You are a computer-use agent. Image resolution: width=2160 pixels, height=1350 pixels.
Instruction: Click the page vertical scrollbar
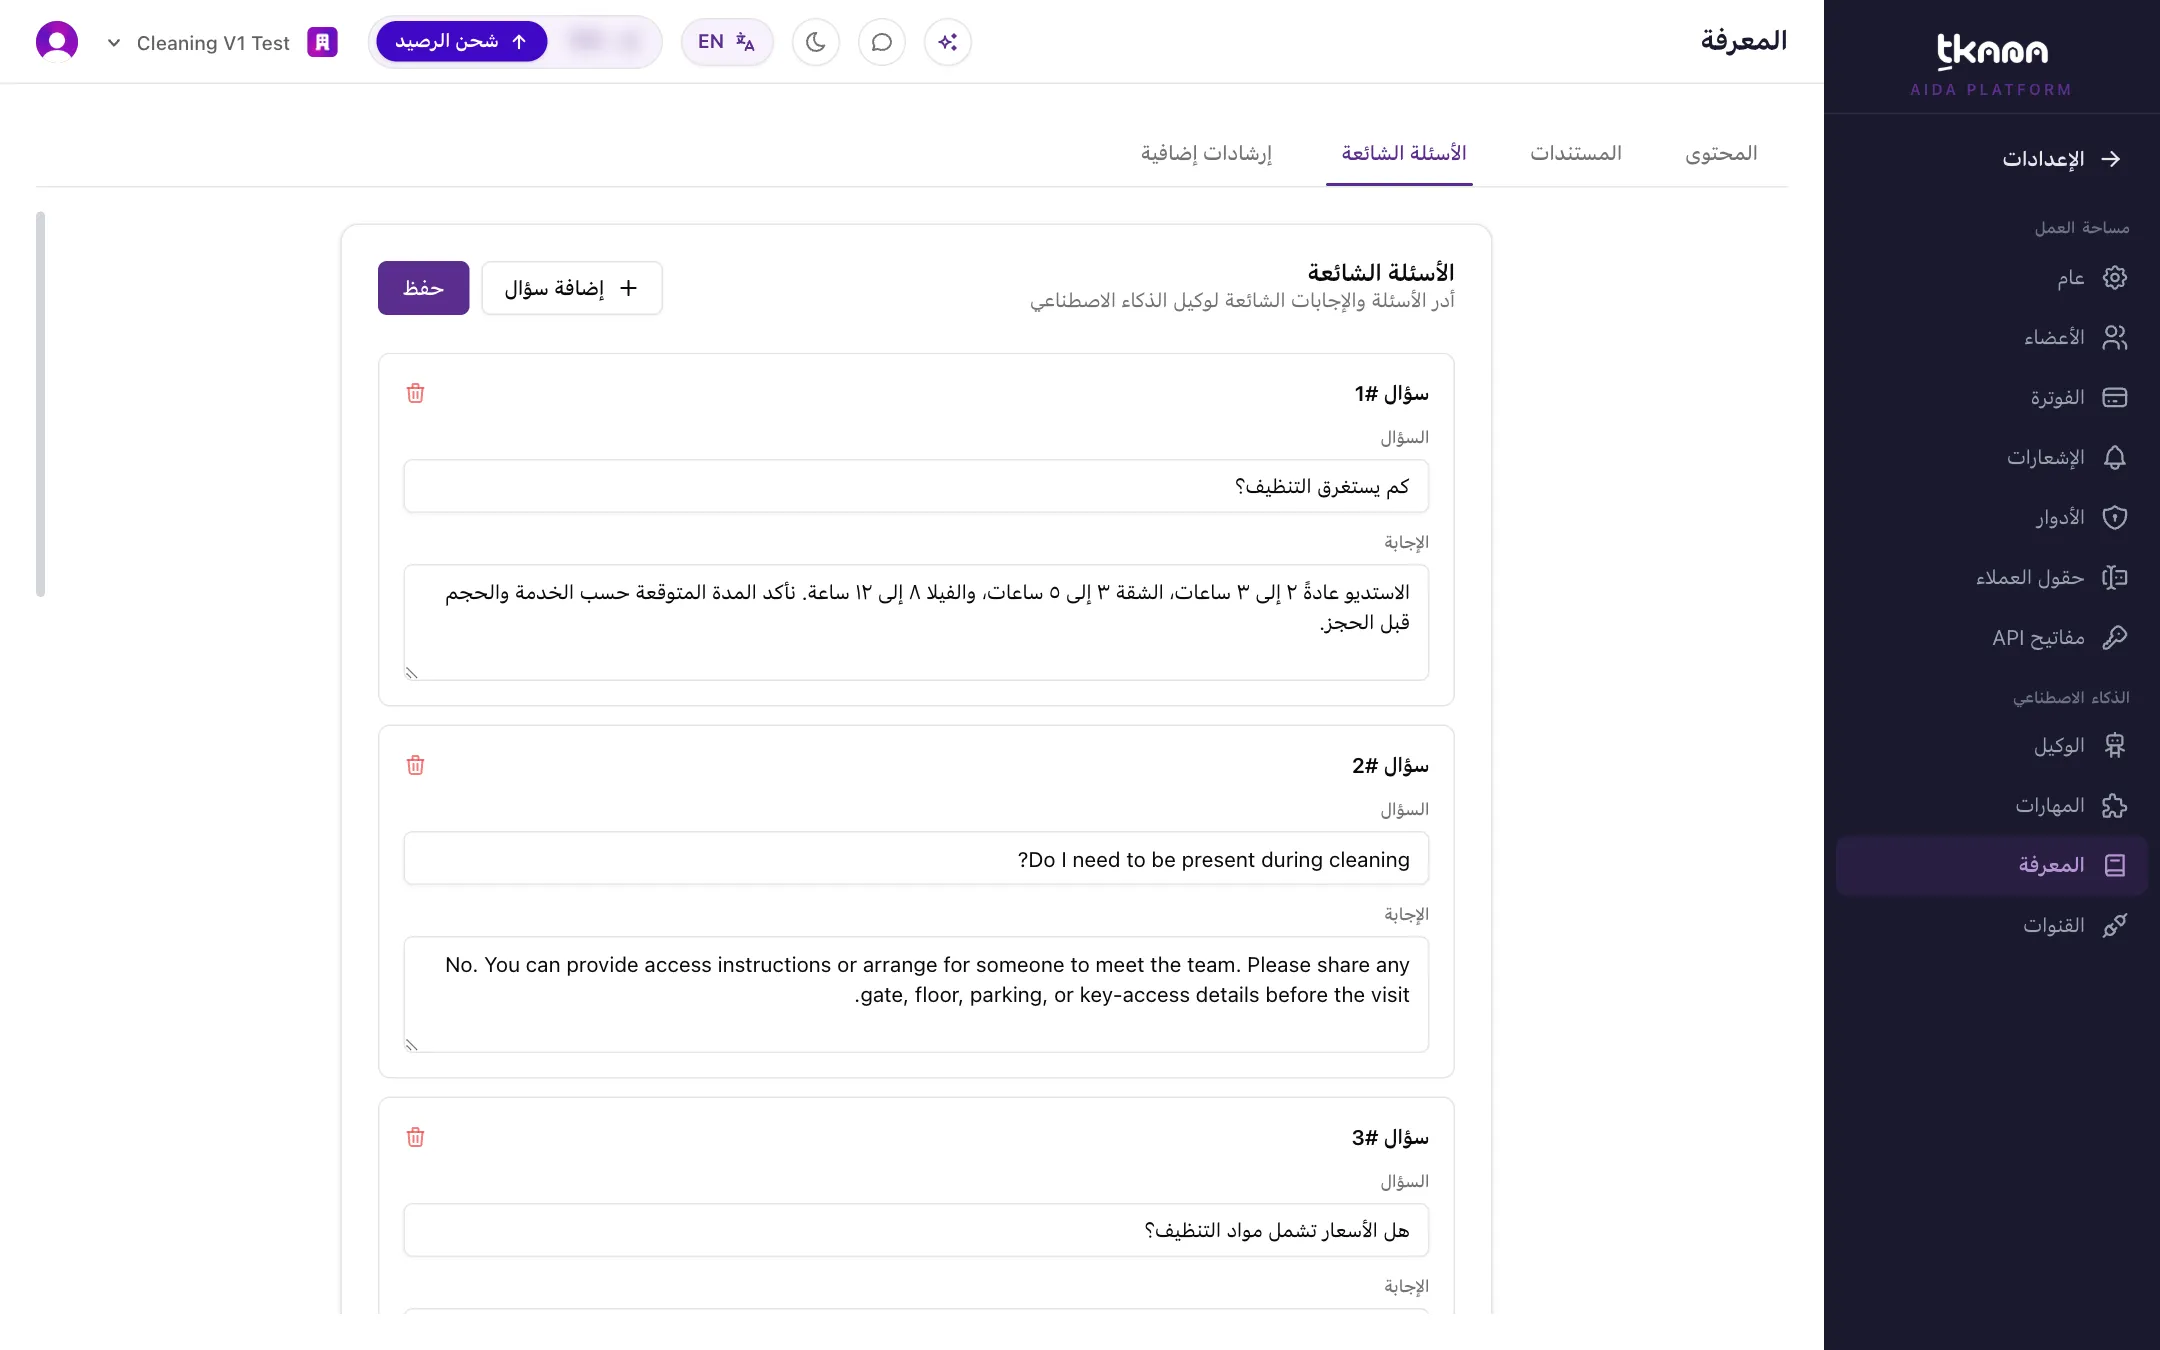40,404
